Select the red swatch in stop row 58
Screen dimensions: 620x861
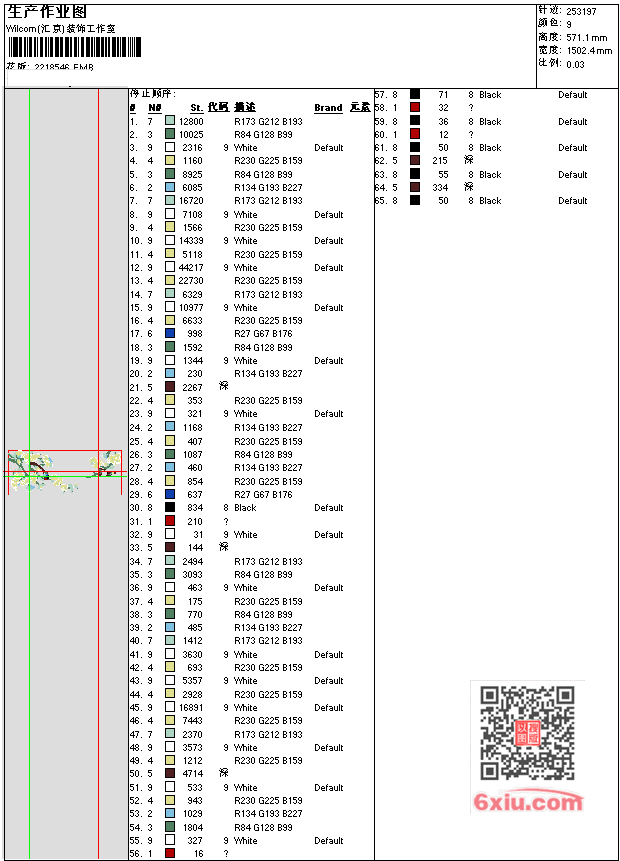[x=415, y=108]
